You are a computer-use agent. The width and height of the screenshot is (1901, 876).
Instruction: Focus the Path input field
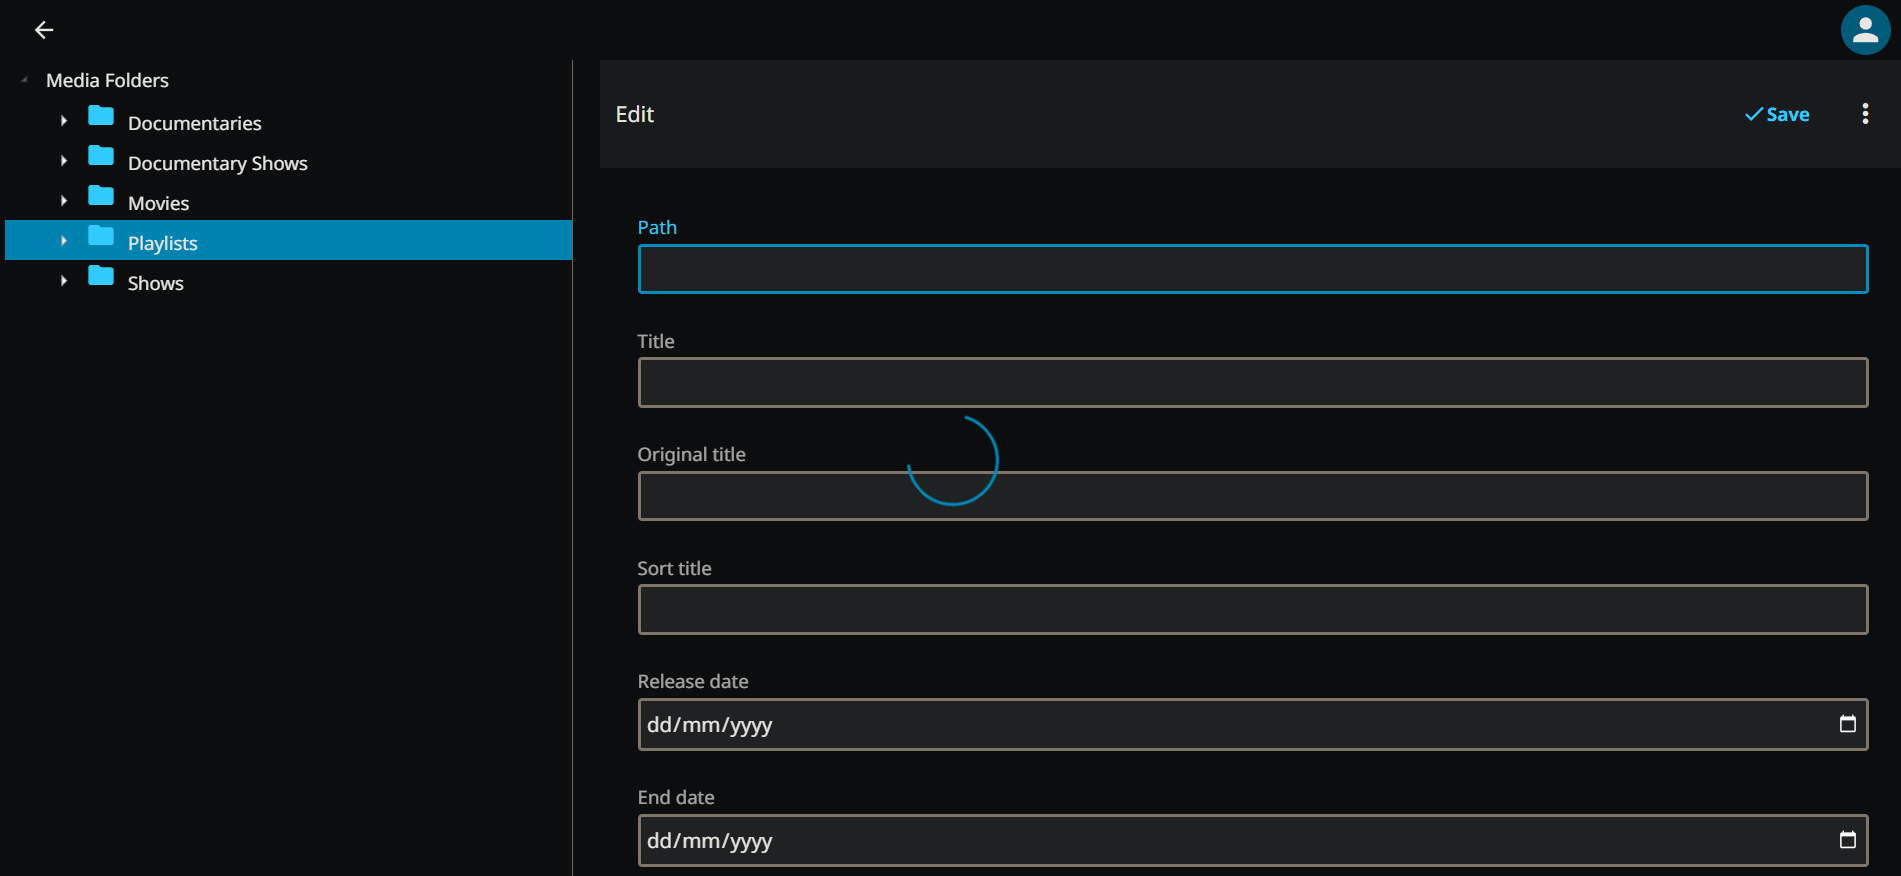pyautogui.click(x=1252, y=269)
